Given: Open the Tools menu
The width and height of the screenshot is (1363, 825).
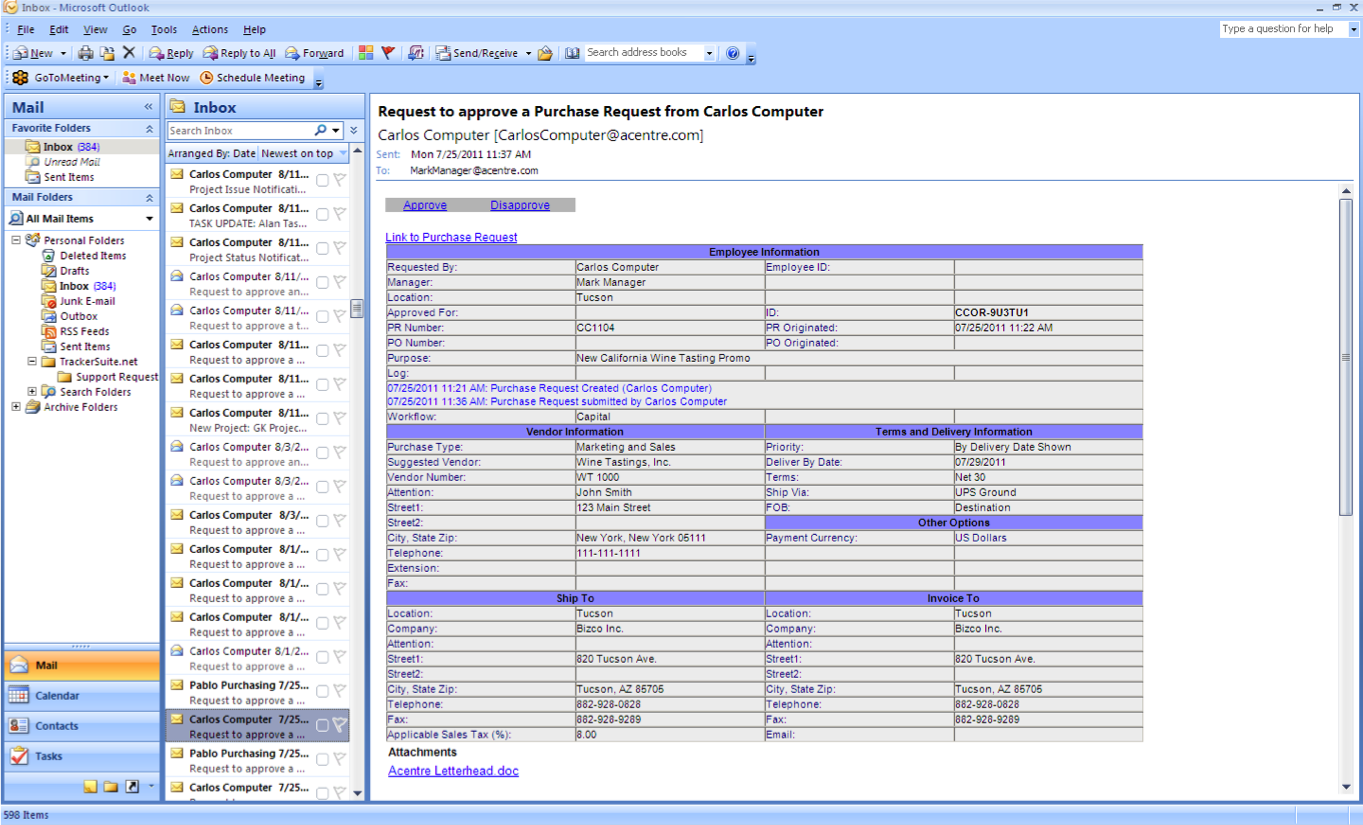Looking at the screenshot, I should [x=164, y=30].
